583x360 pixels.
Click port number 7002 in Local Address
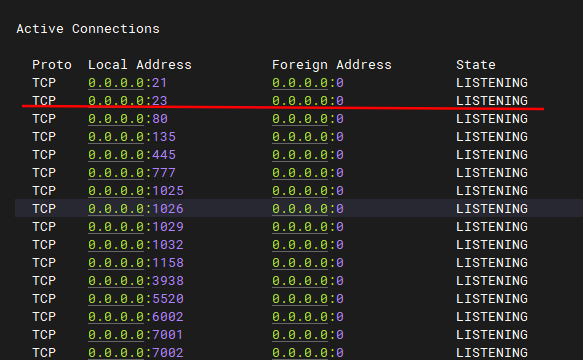pos(168,353)
